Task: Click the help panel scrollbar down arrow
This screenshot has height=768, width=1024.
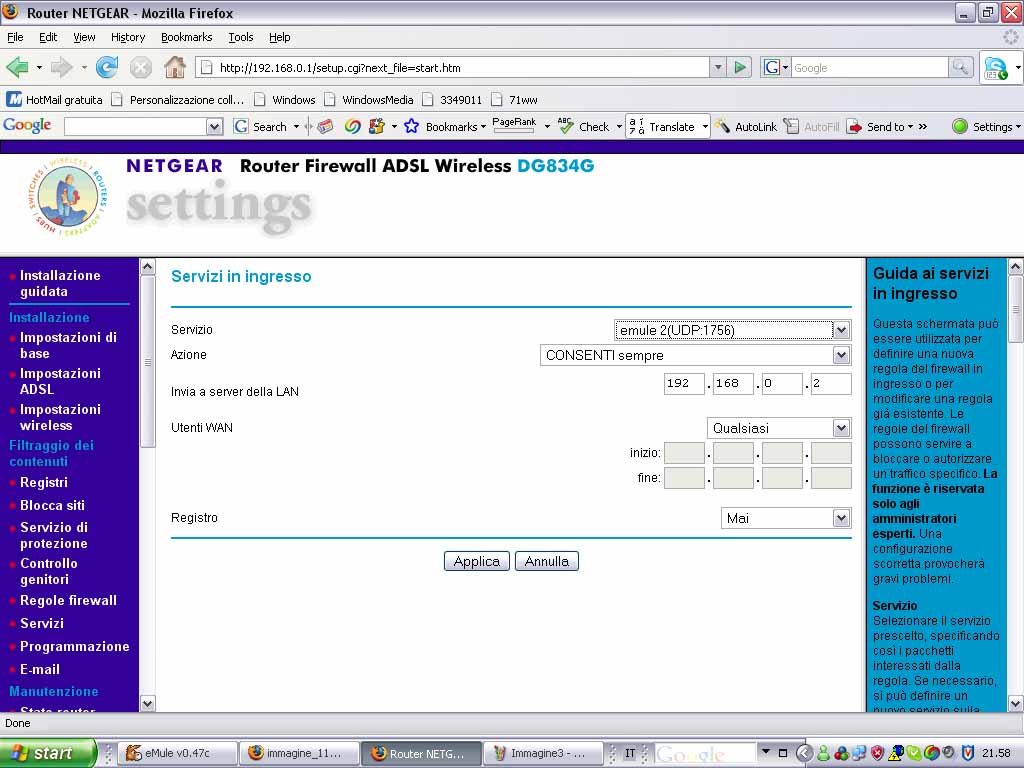Action: pyautogui.click(x=1016, y=703)
